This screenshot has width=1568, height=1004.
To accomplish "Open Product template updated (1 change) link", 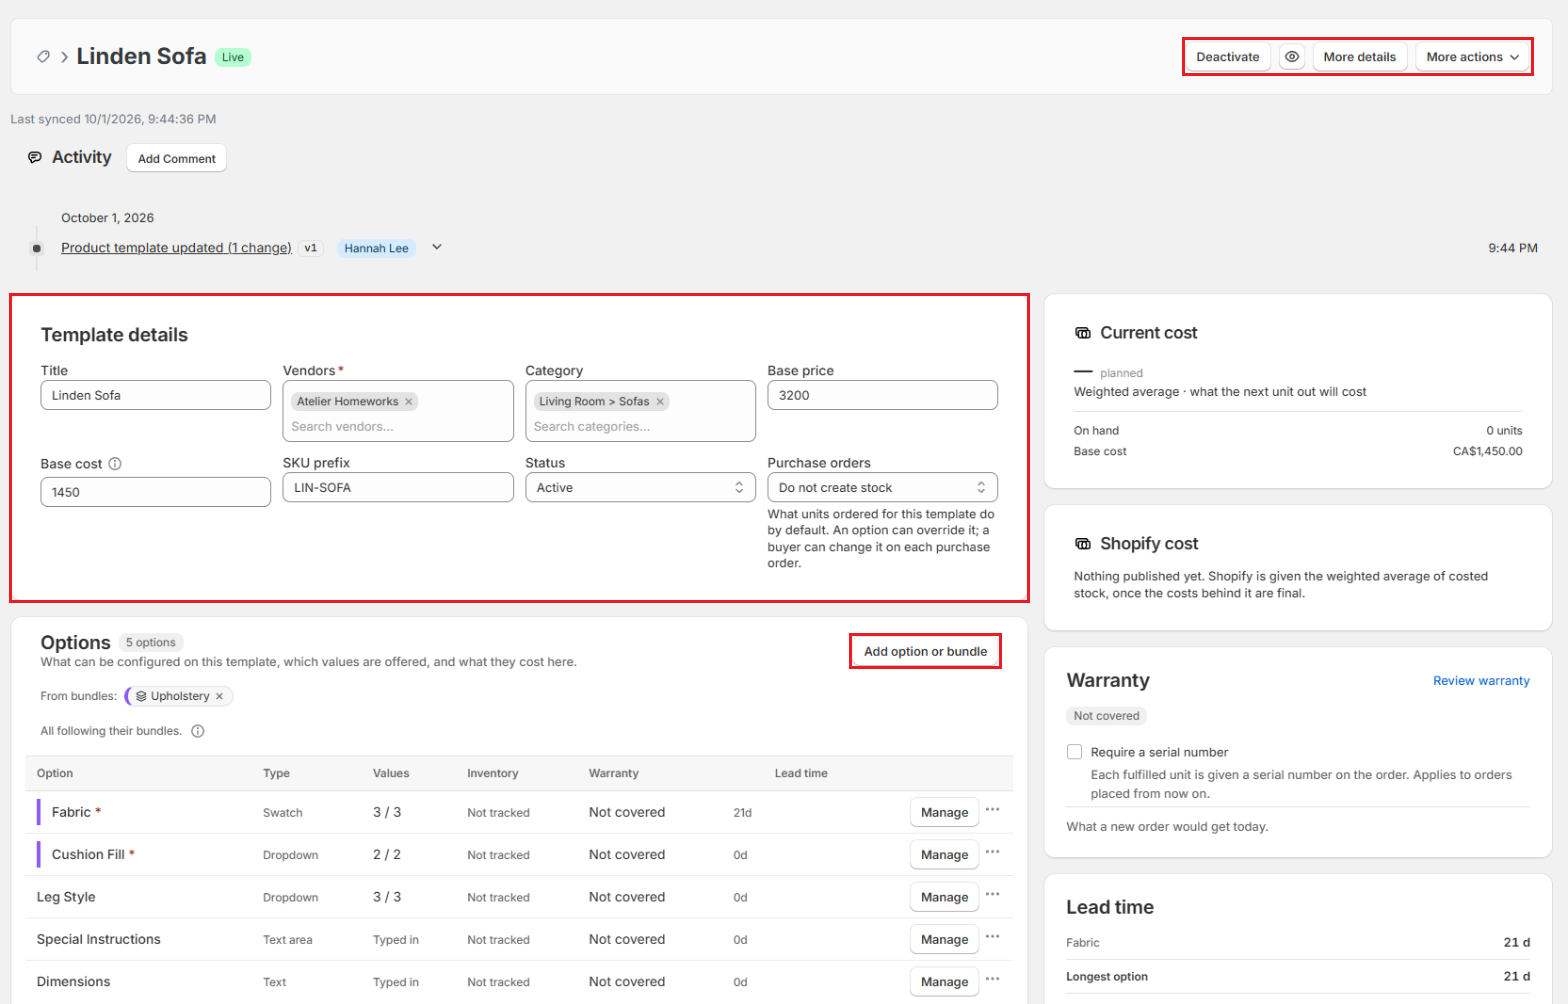I will tap(176, 248).
